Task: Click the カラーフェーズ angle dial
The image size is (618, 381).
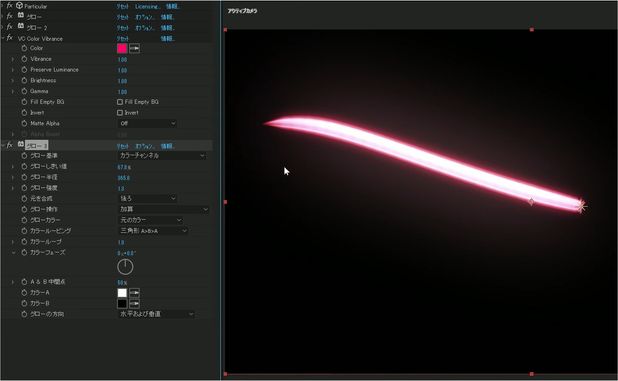Action: (125, 267)
